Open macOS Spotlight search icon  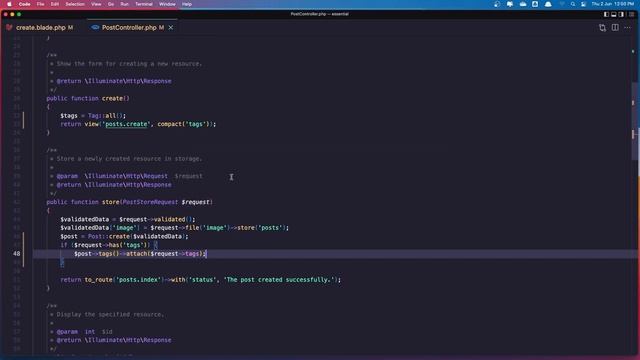573,4
